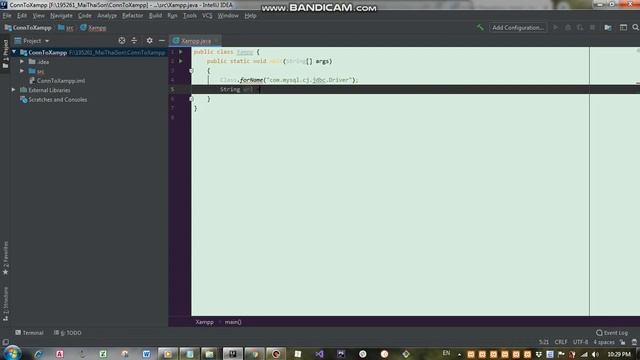
Task: Open Project panel settings gear
Action: [149, 41]
